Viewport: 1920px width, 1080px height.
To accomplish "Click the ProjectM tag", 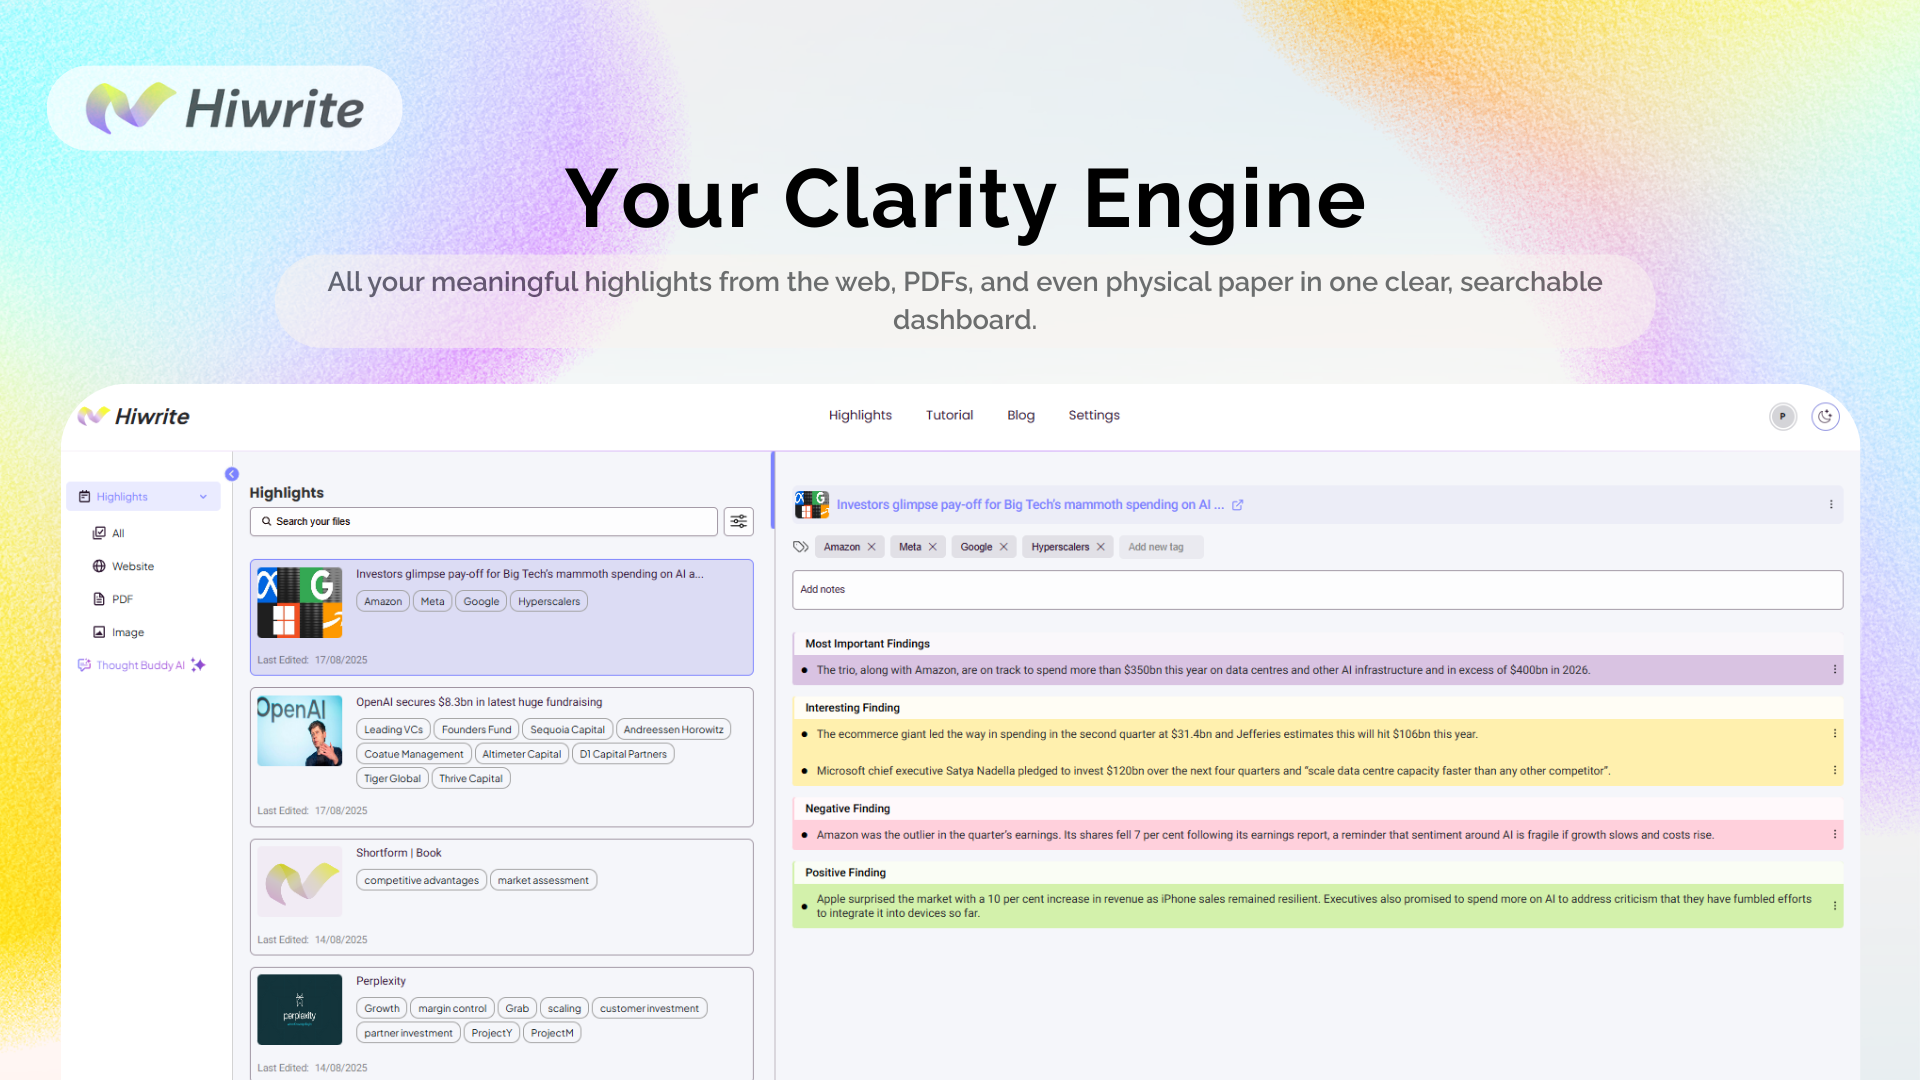I will pyautogui.click(x=552, y=1033).
